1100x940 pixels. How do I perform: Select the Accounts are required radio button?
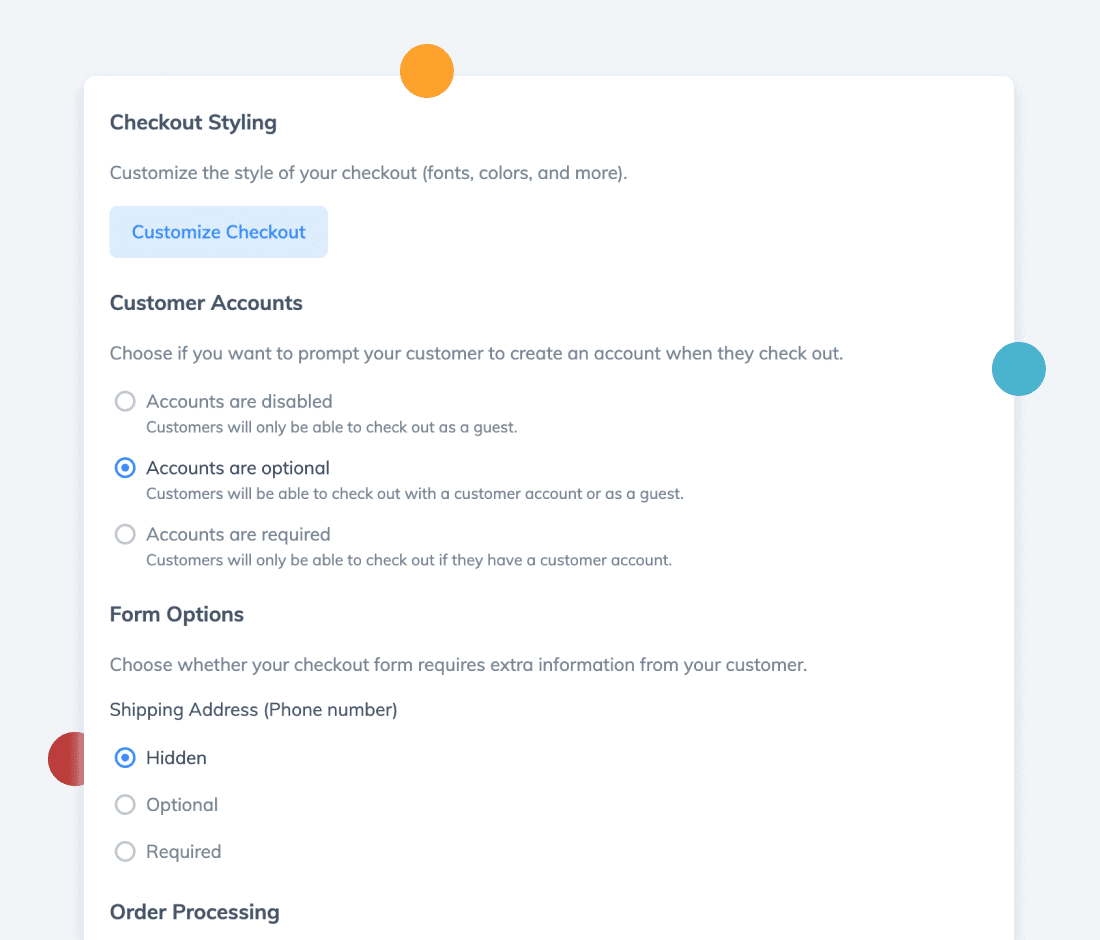pos(125,535)
